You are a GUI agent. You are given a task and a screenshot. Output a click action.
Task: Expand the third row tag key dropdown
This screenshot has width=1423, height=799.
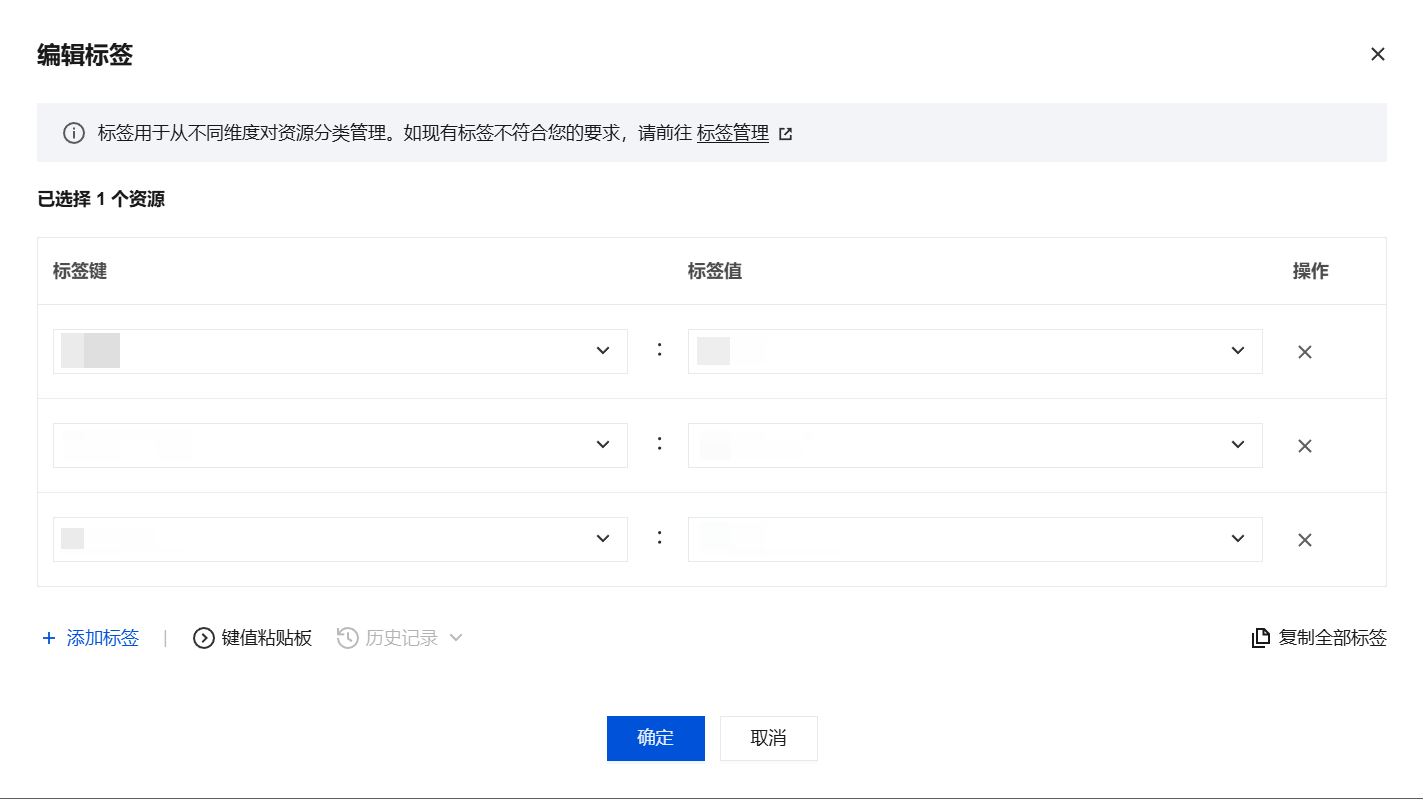click(602, 539)
